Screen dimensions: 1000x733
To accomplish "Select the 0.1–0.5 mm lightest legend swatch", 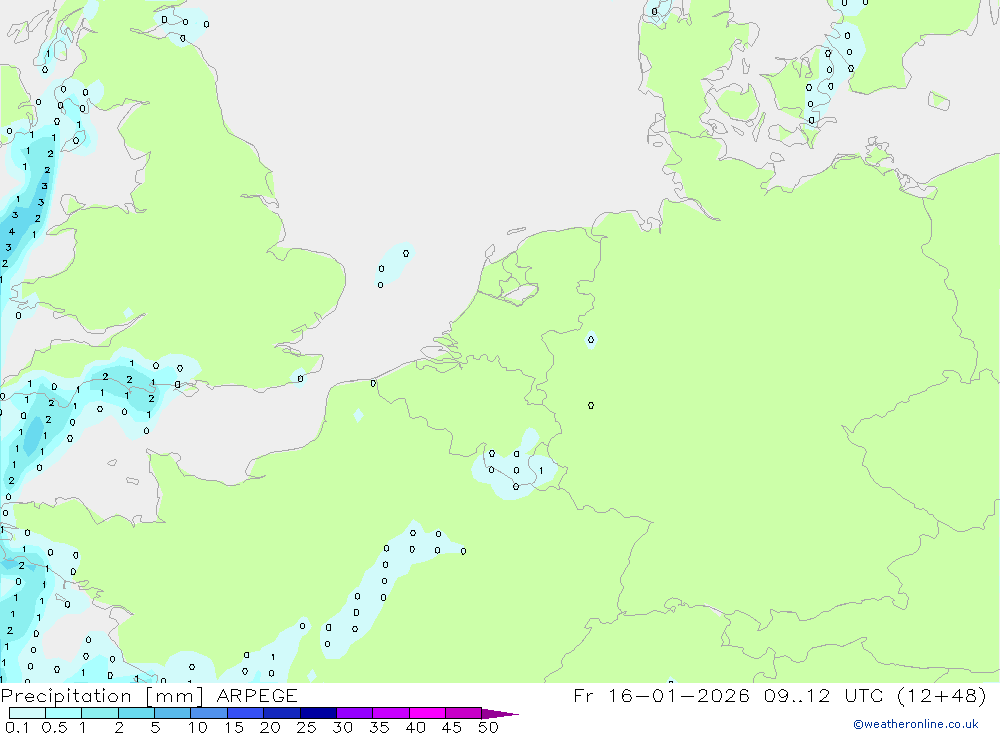I will [x=27, y=713].
